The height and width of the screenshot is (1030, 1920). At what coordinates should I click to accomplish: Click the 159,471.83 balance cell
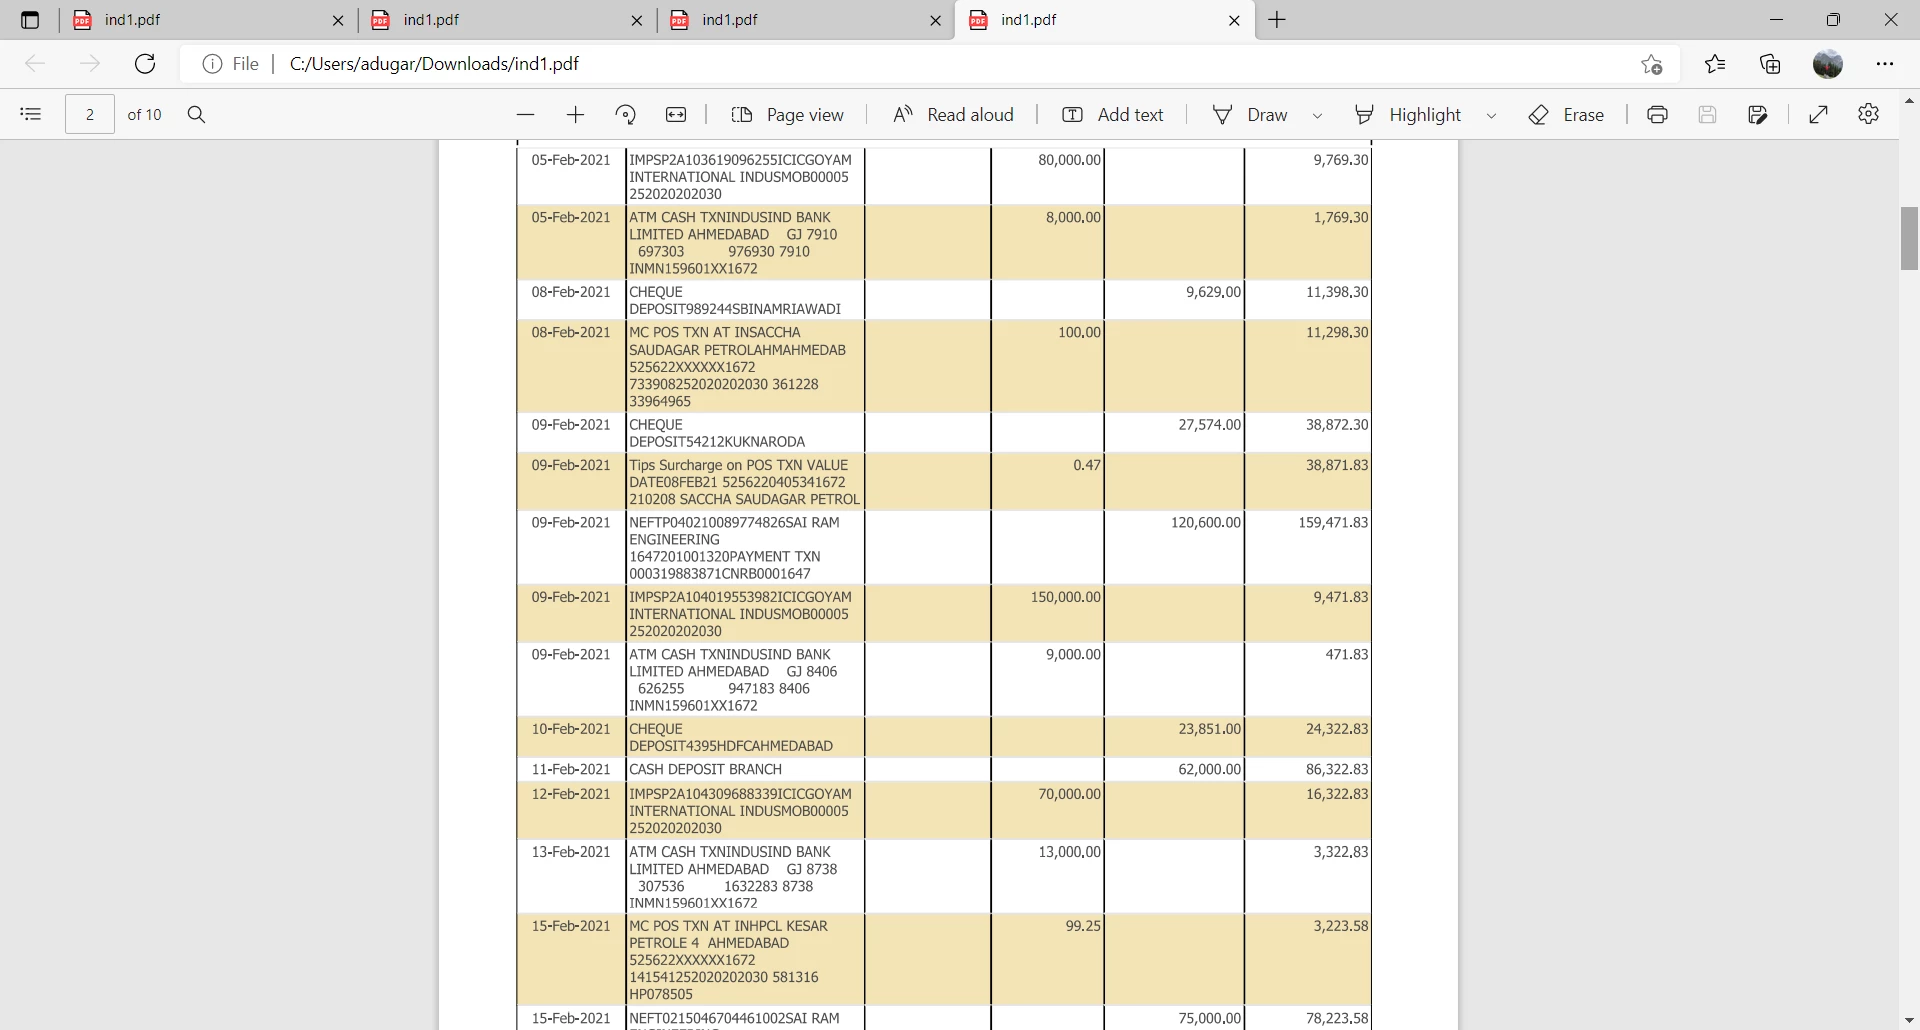[x=1333, y=523]
